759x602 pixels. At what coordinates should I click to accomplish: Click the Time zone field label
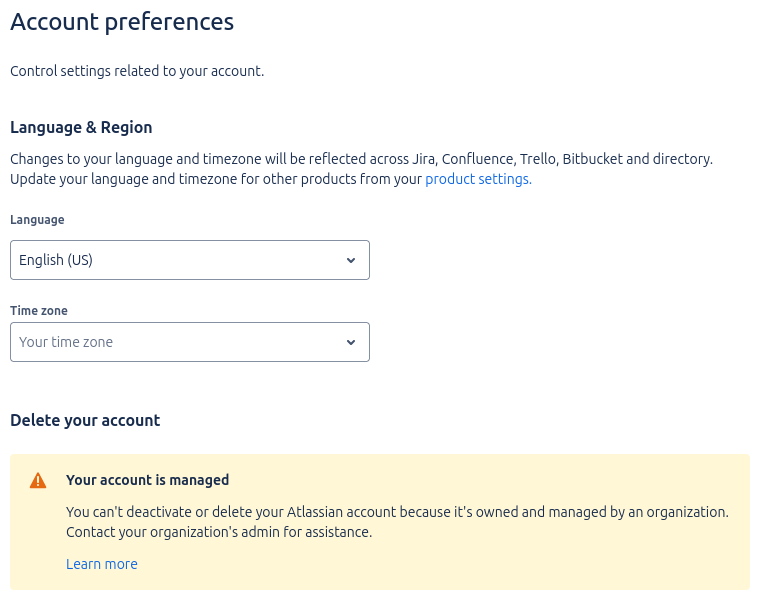click(x=39, y=311)
